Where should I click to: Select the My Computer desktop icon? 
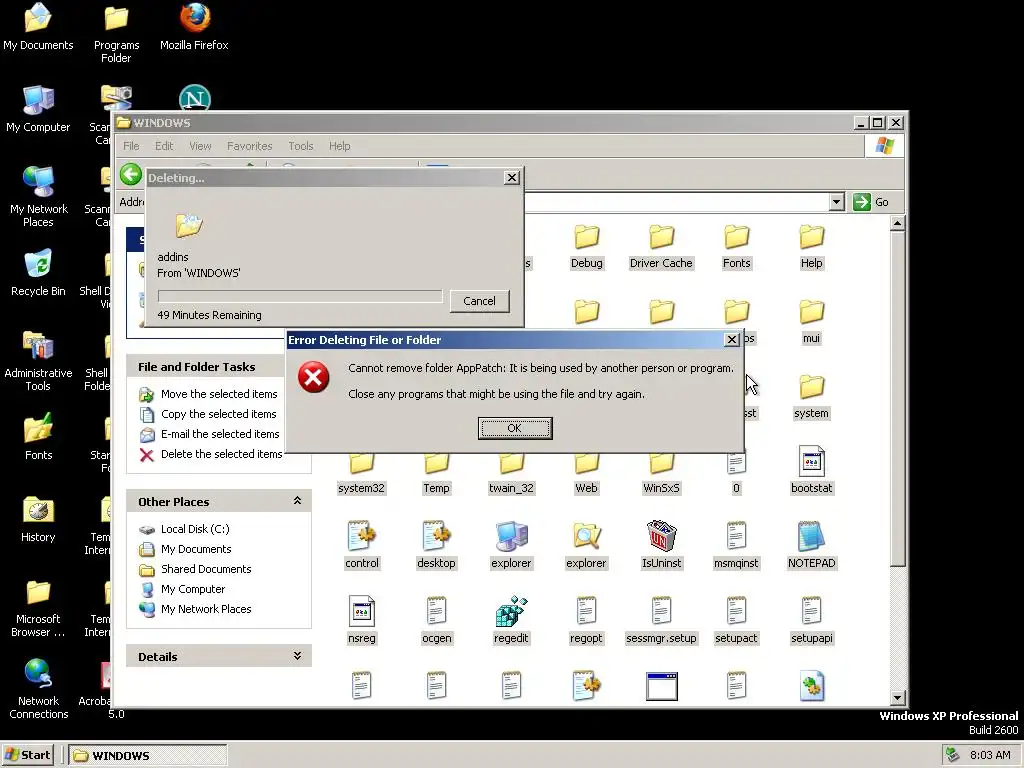38,109
